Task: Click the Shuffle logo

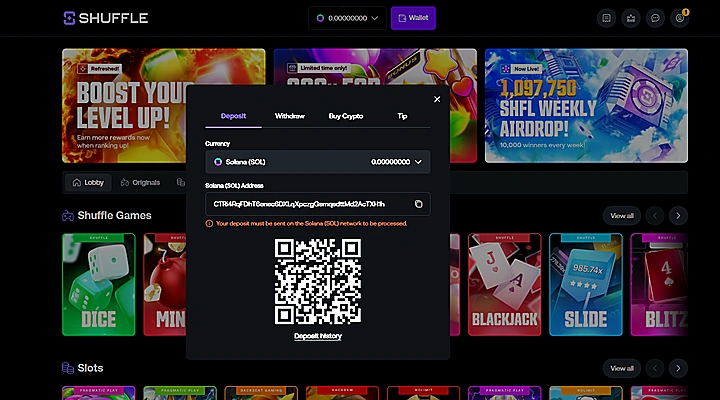Action: point(106,18)
